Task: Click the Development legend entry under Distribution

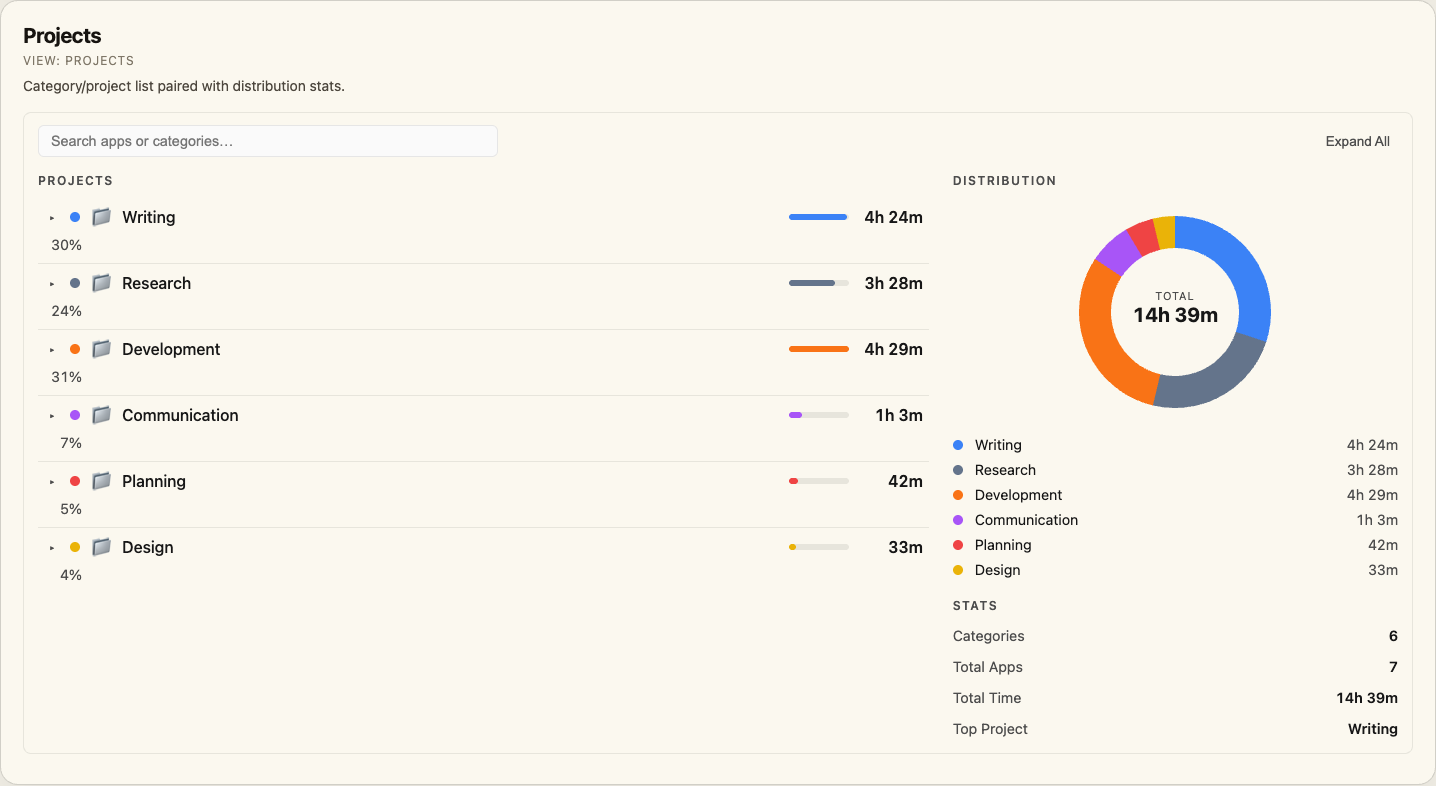Action: pyautogui.click(x=1175, y=495)
